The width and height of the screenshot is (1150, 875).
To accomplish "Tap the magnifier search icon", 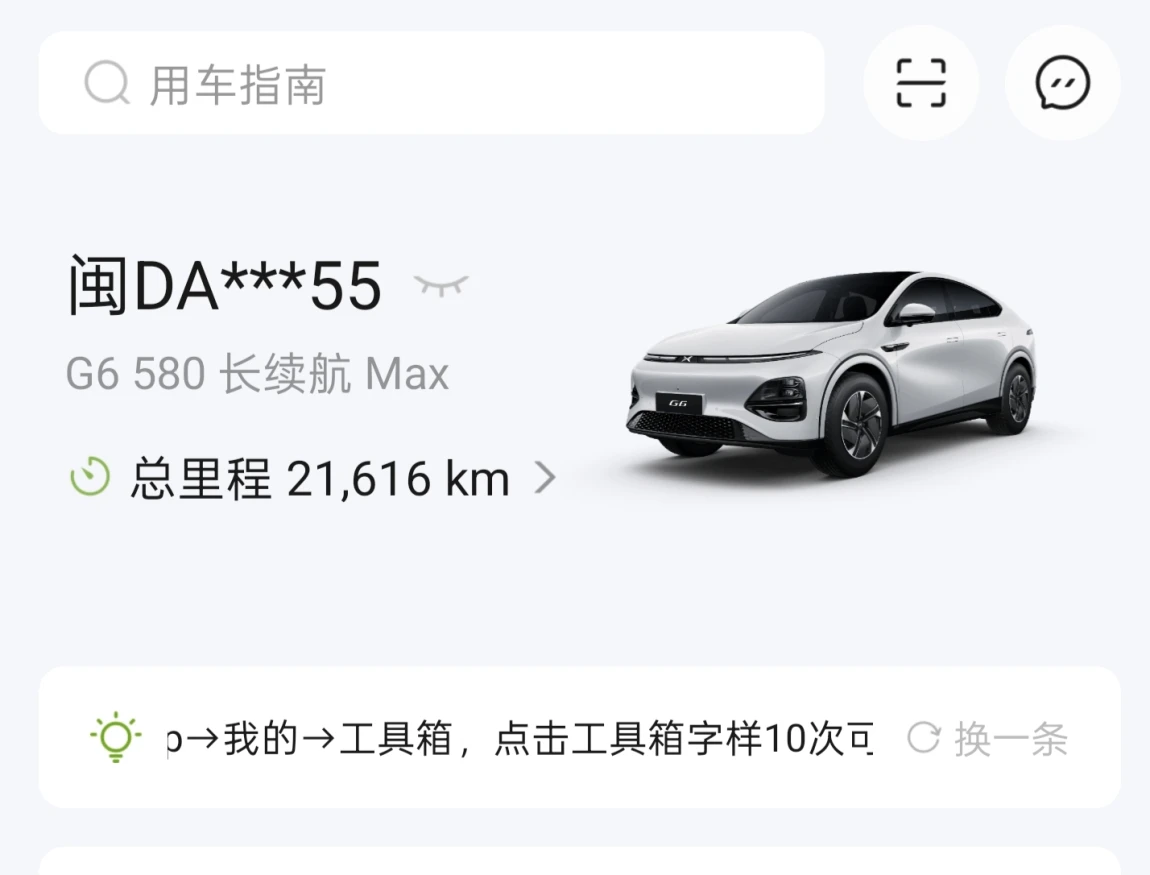I will [x=107, y=83].
